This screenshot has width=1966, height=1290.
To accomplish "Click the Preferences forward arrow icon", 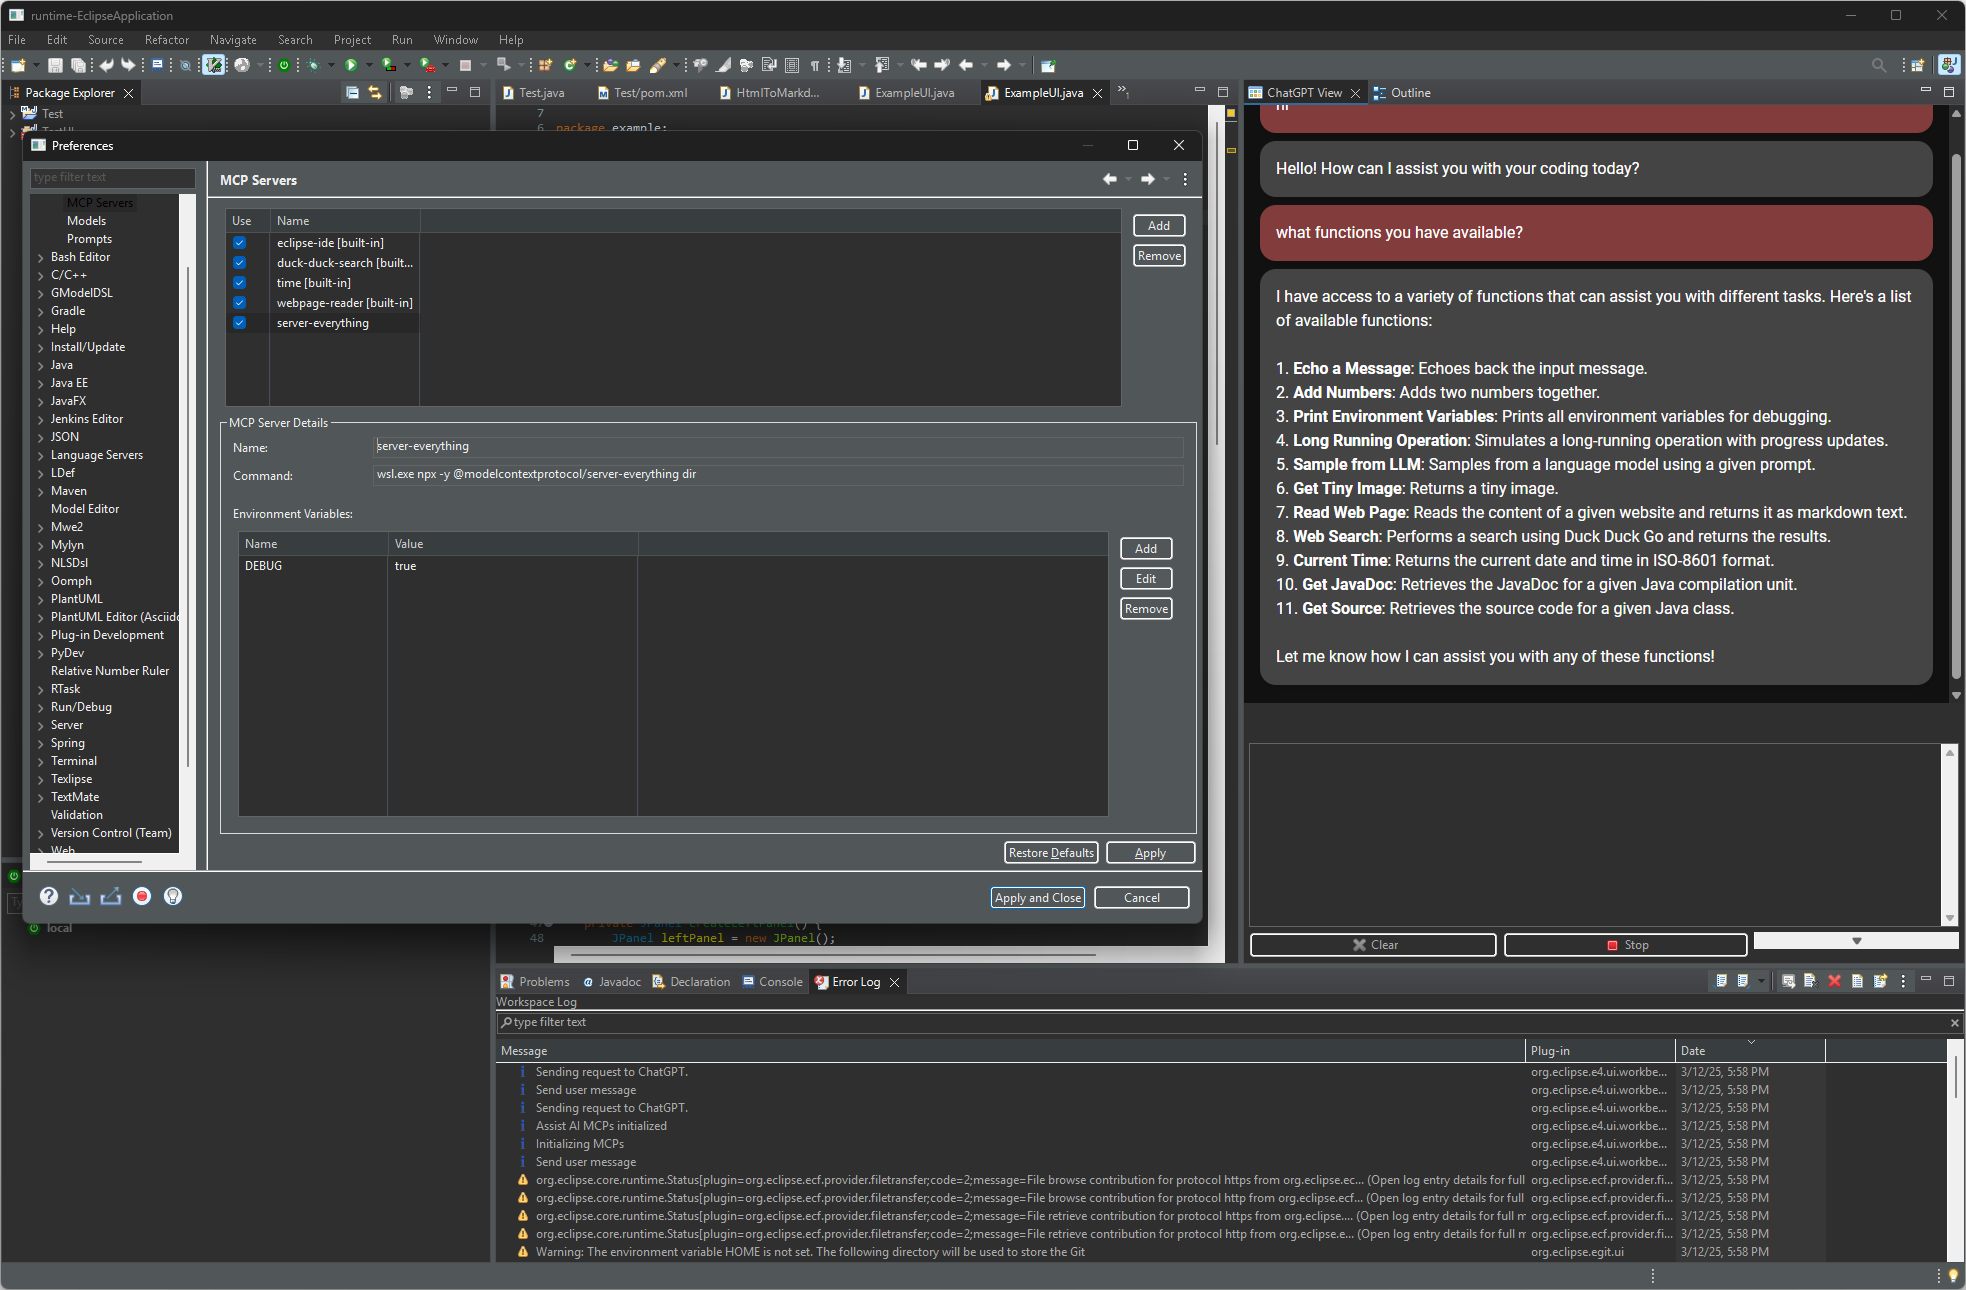I will pyautogui.click(x=1148, y=179).
